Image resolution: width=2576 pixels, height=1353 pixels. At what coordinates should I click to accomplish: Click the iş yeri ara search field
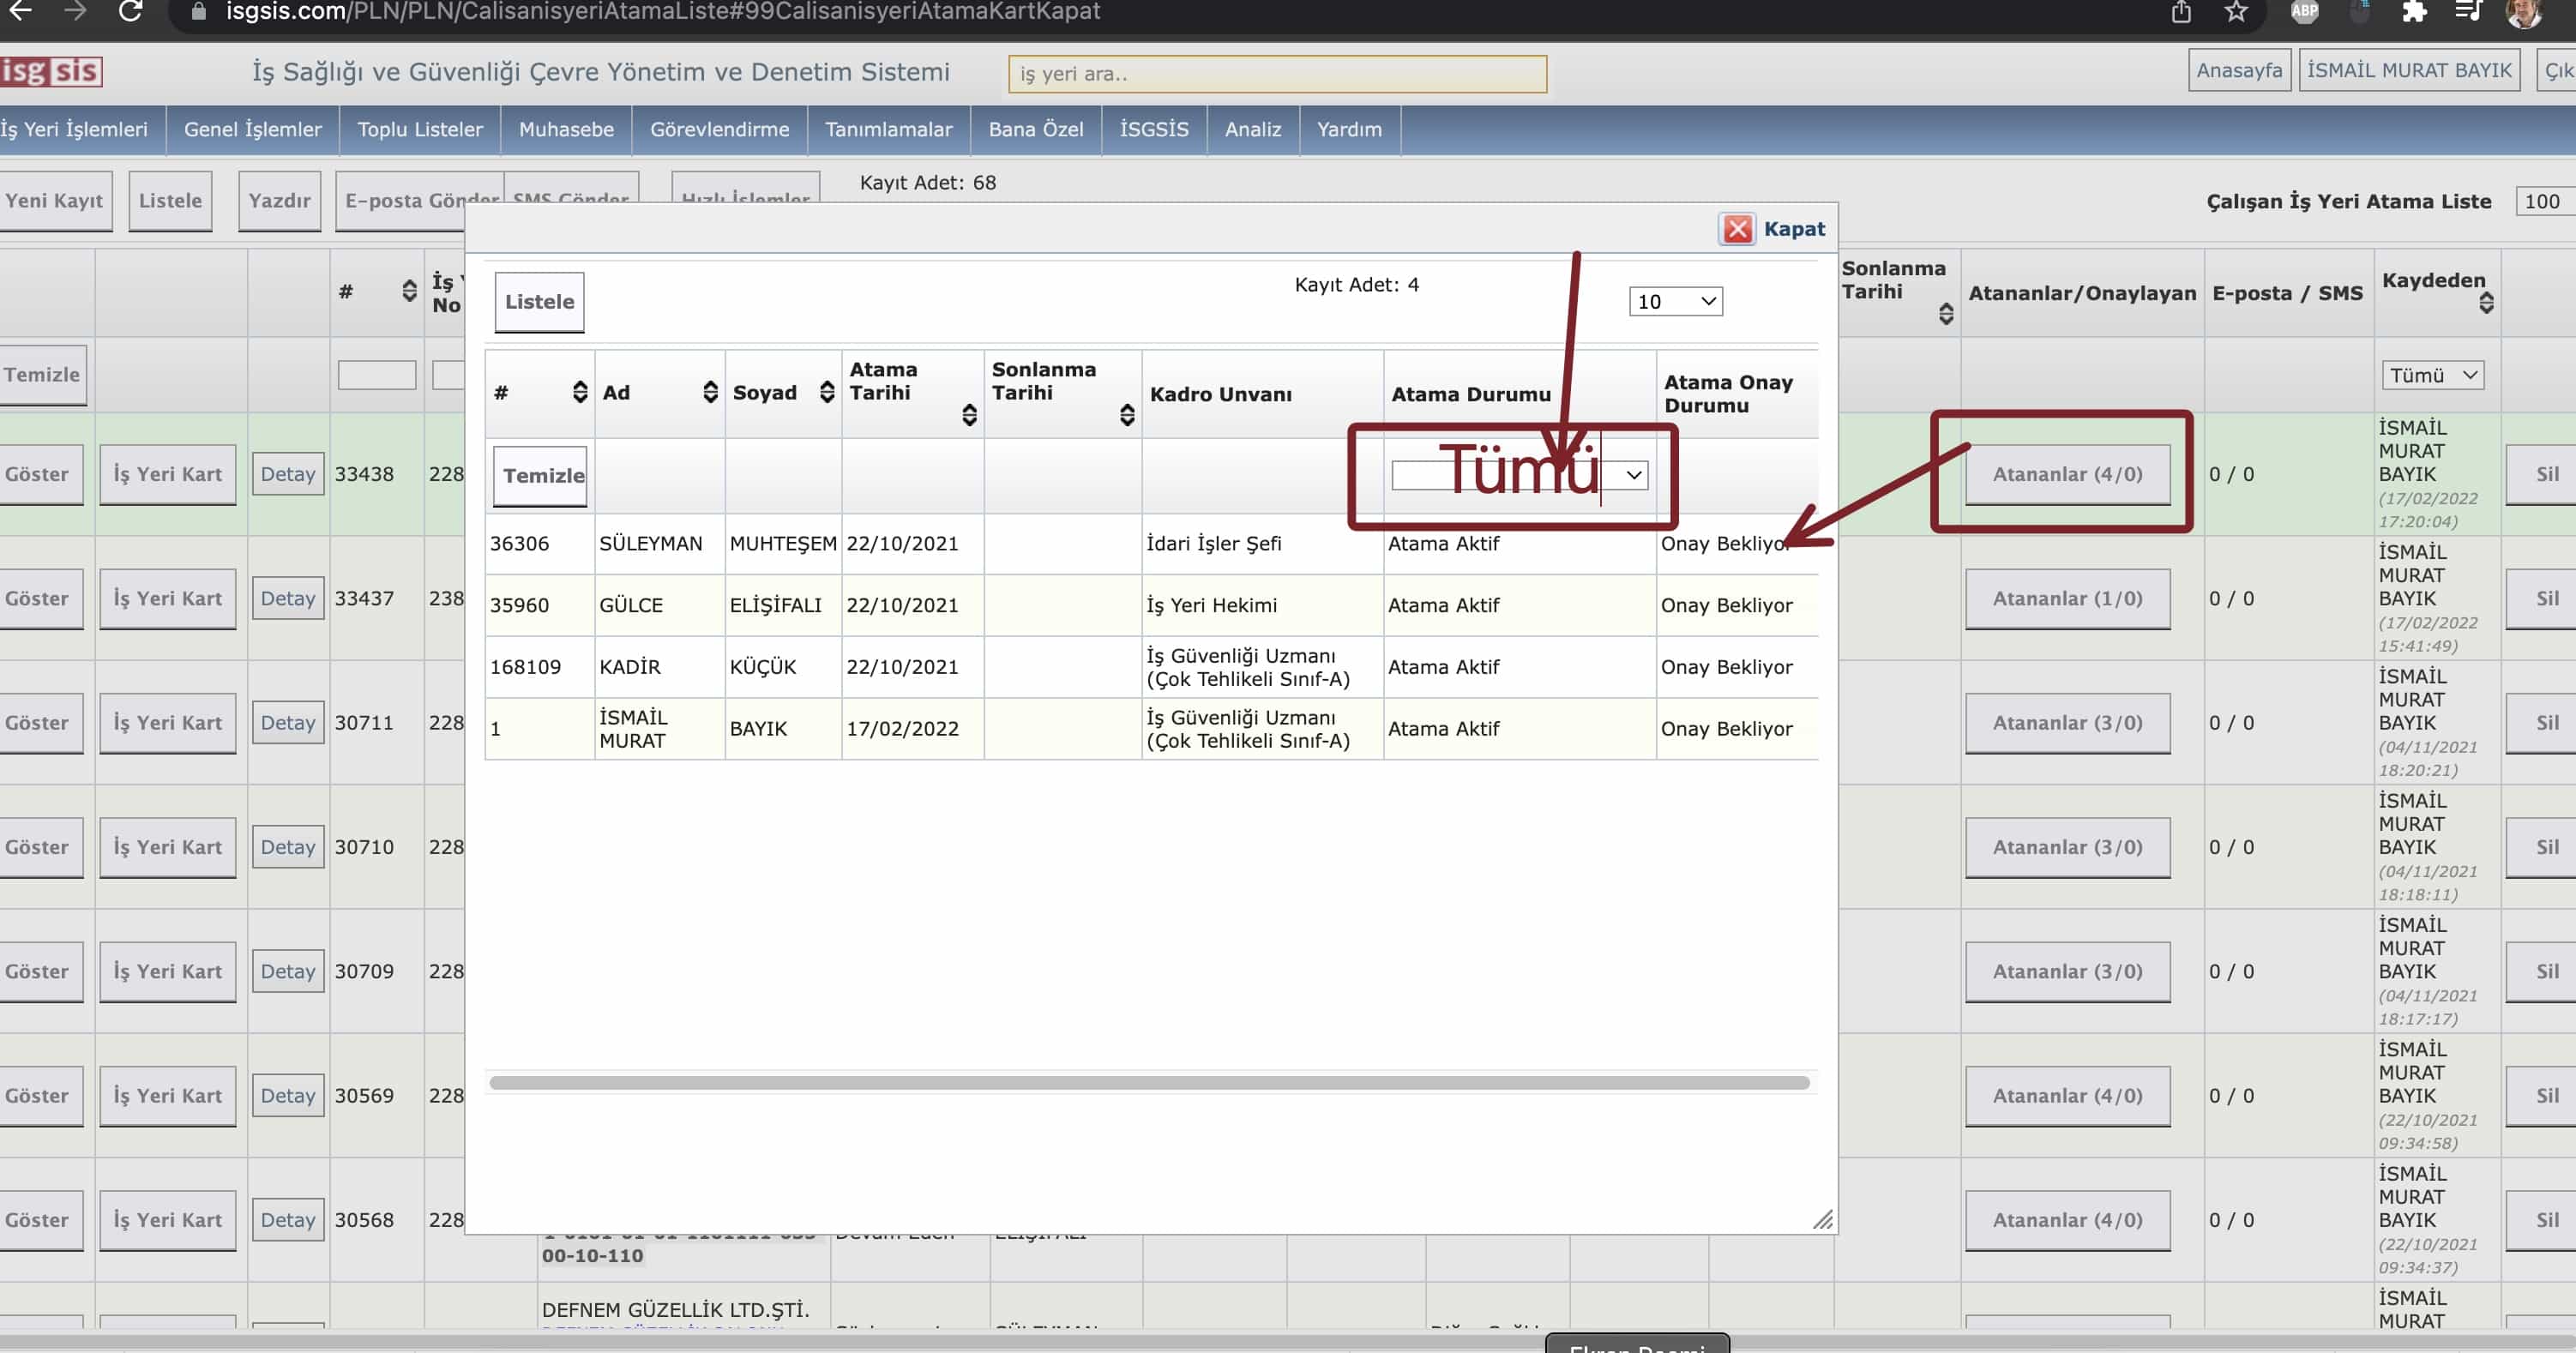[x=1276, y=74]
